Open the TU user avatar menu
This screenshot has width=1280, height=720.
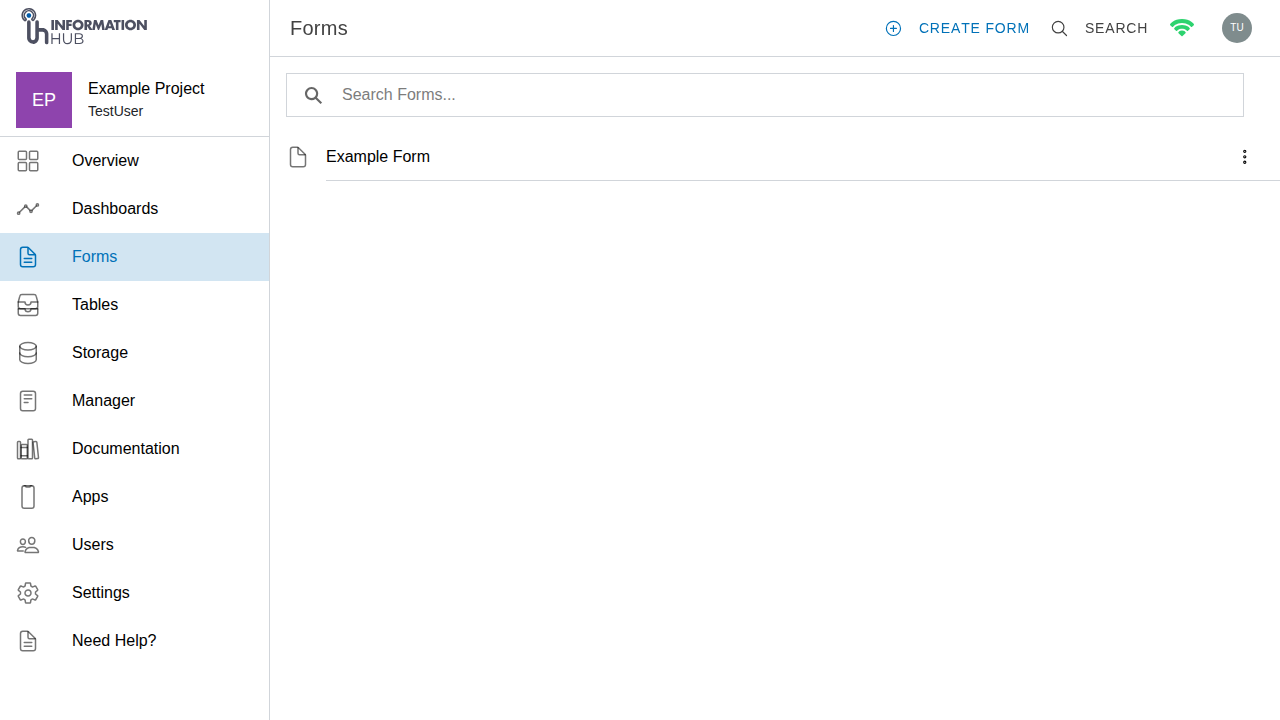(x=1237, y=28)
